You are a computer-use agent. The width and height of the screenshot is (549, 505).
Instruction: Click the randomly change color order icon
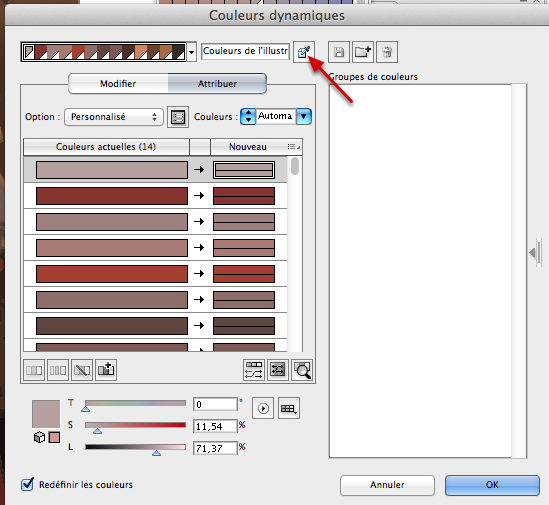[254, 370]
